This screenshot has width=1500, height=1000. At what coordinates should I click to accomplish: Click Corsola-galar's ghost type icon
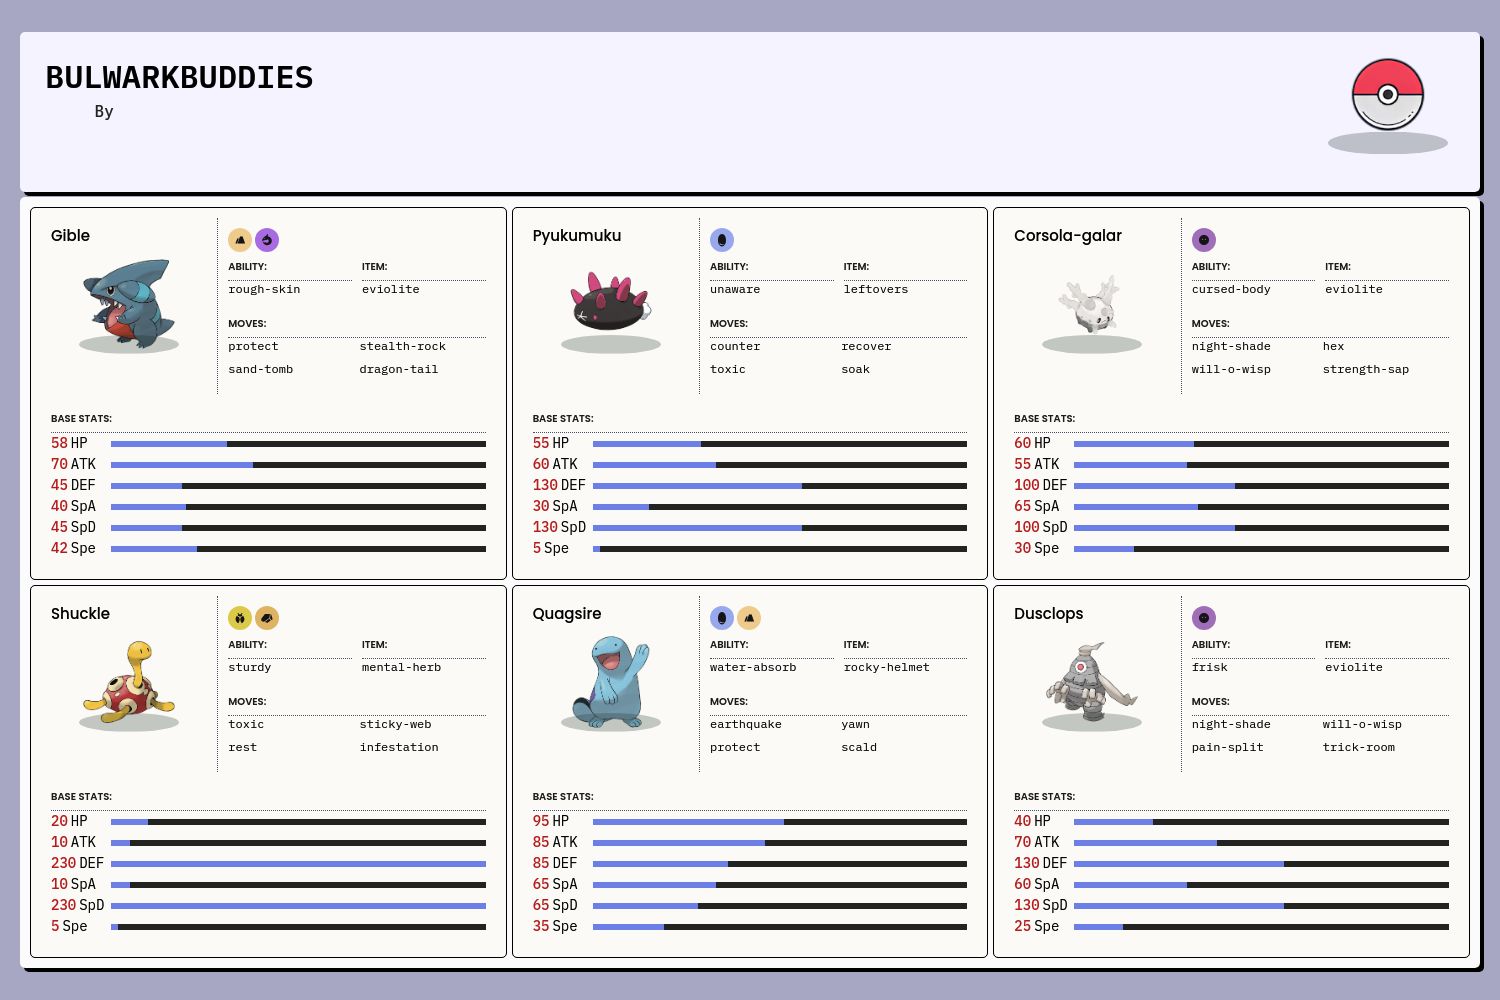(1204, 240)
